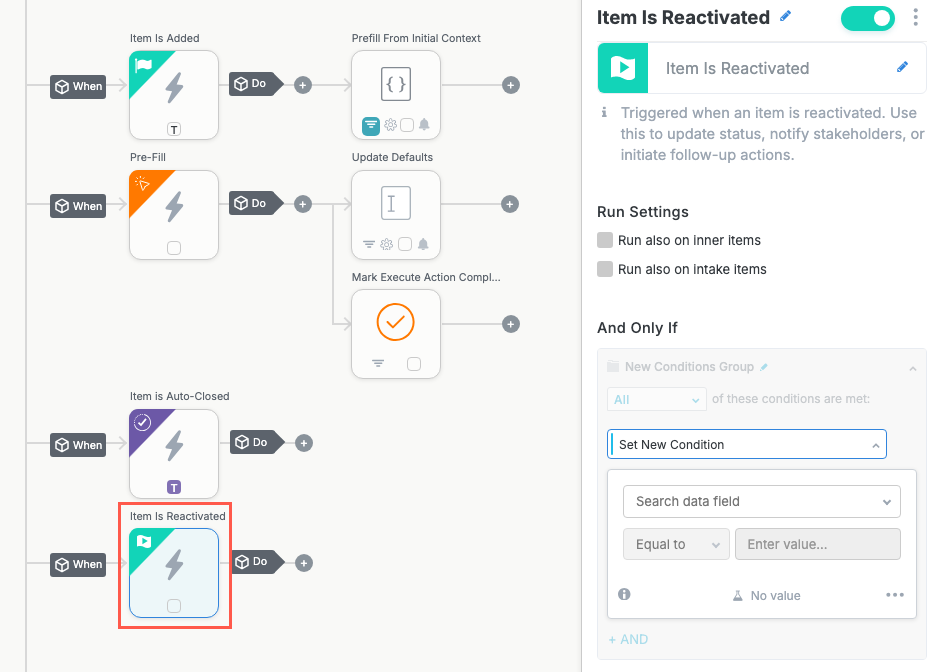The width and height of the screenshot is (938, 672).
Task: Open gear settings on Update Defaults node
Action: point(388,244)
